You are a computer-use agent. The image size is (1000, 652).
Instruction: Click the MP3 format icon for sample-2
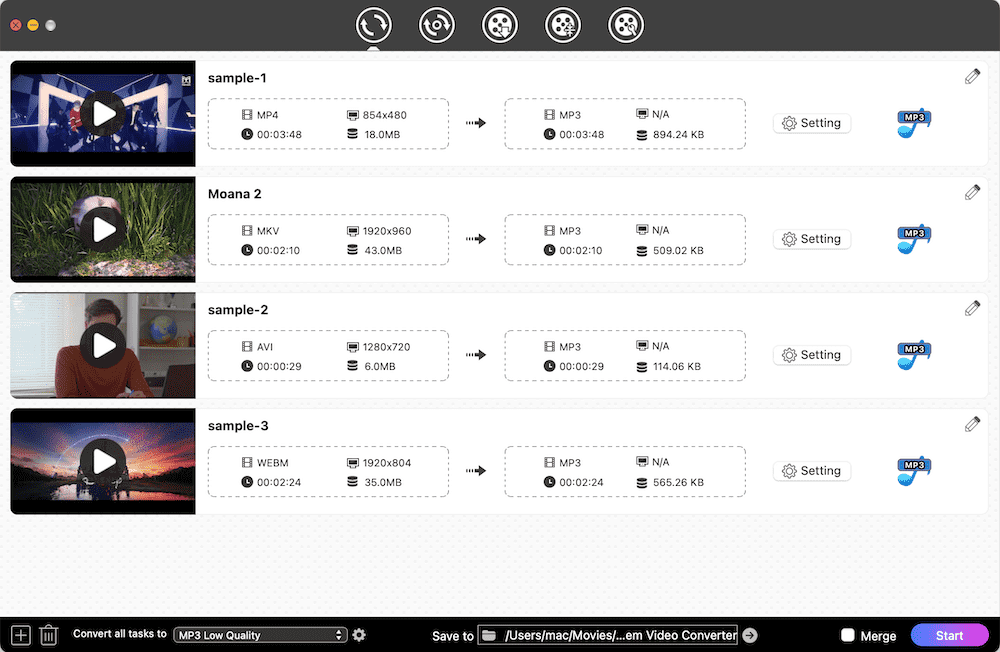(914, 355)
